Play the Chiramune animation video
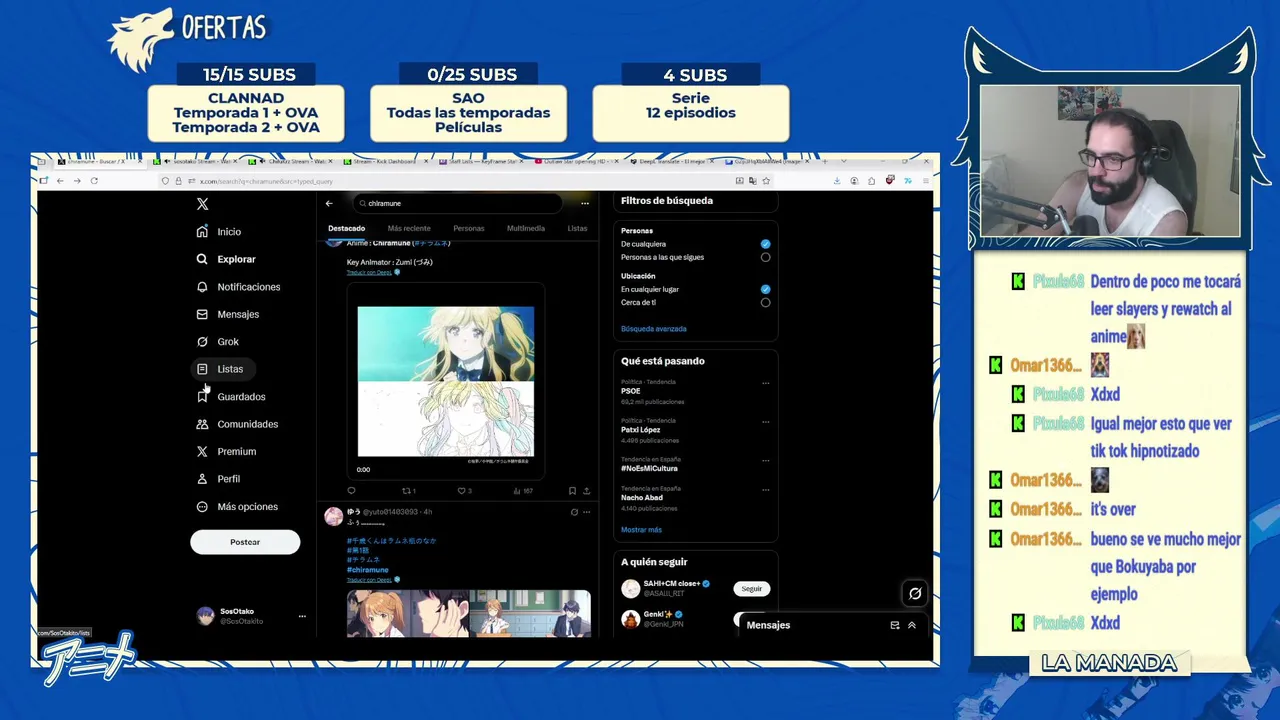1280x720 pixels. [x=446, y=382]
